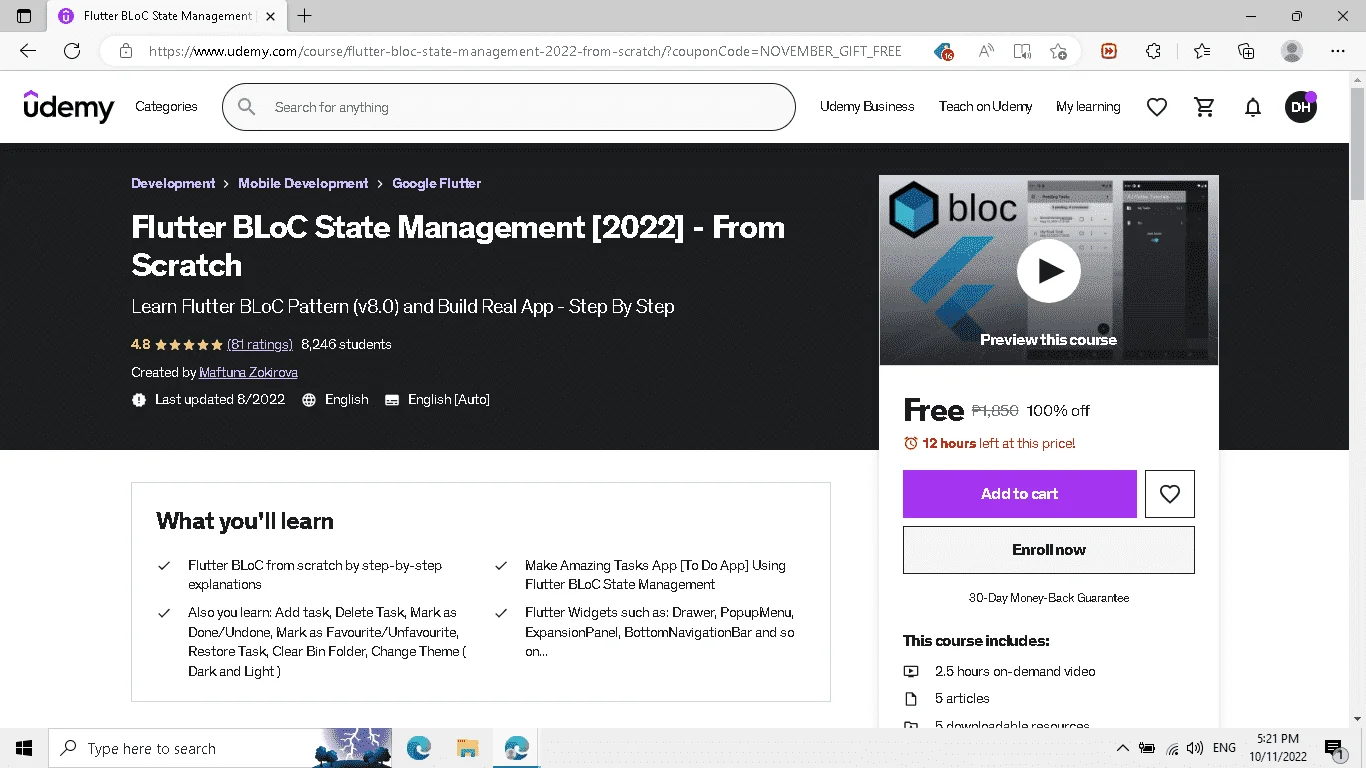Click the Udemy logo
Viewport: 1366px width, 768px height.
point(69,106)
